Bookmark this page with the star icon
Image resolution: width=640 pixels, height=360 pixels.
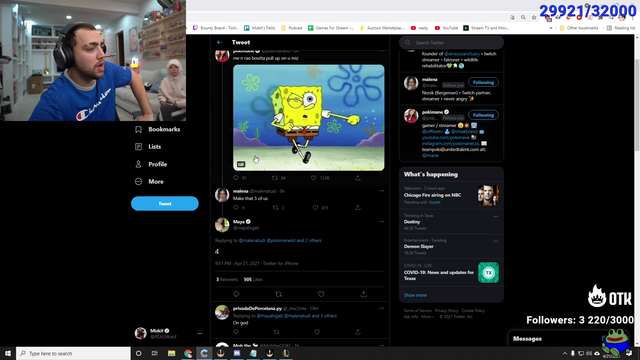tap(533, 17)
